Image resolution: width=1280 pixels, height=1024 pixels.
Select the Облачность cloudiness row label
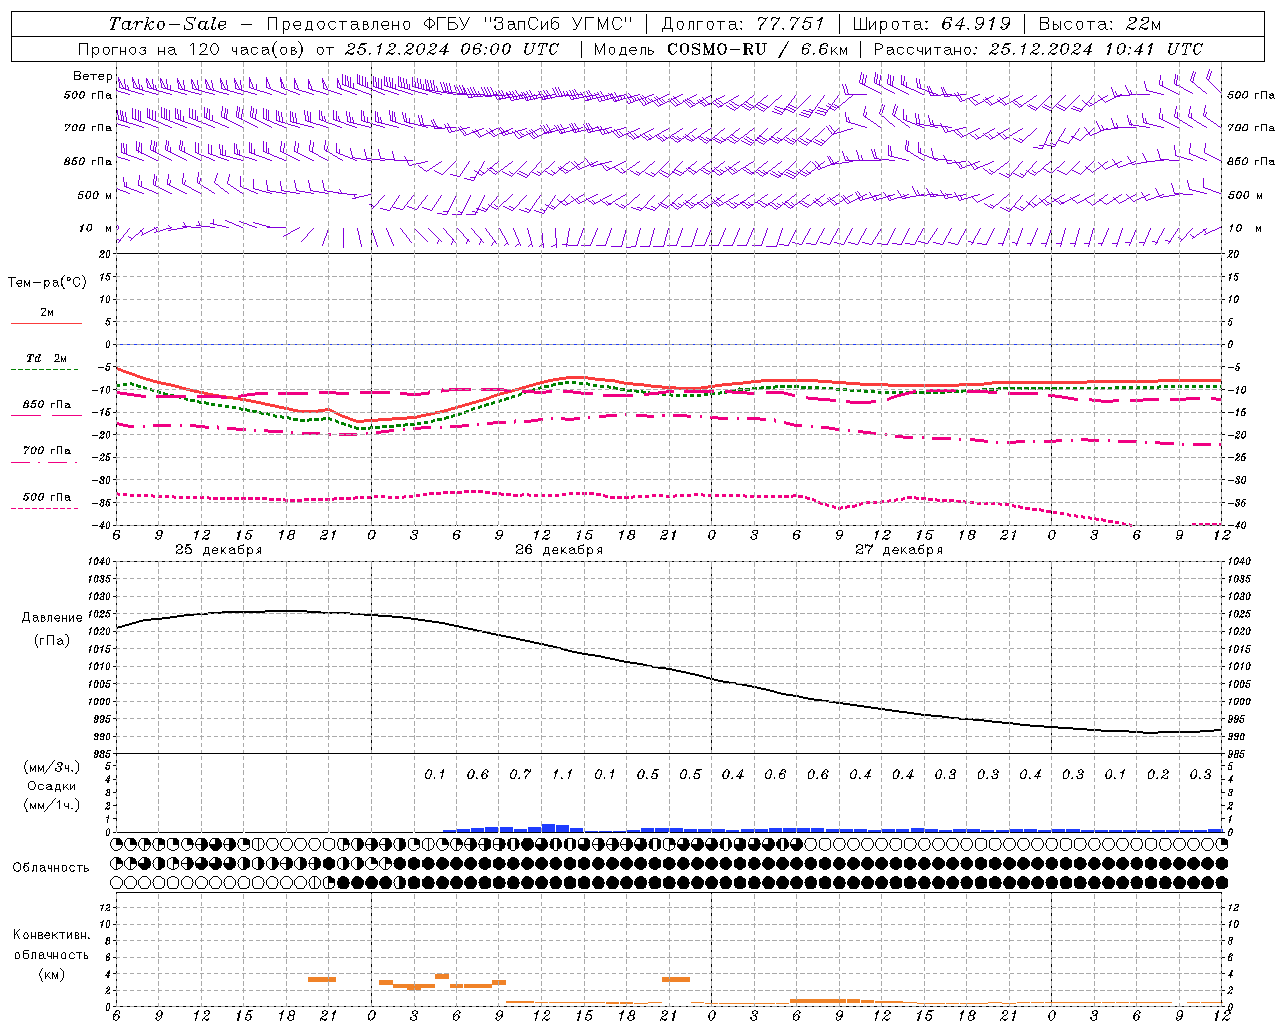tap(51, 867)
